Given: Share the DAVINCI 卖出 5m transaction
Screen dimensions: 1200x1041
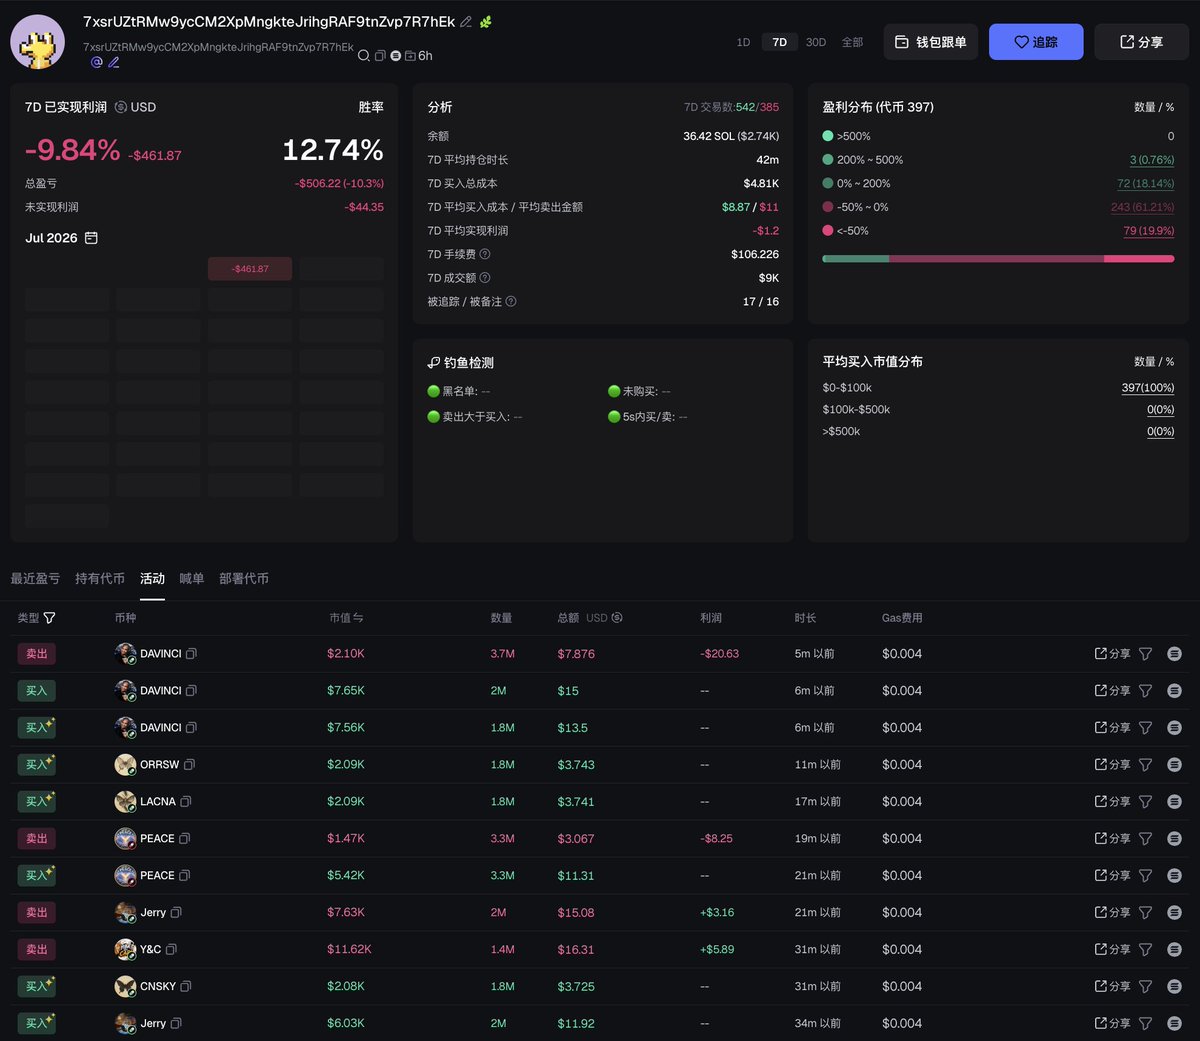Looking at the screenshot, I should (x=1112, y=654).
